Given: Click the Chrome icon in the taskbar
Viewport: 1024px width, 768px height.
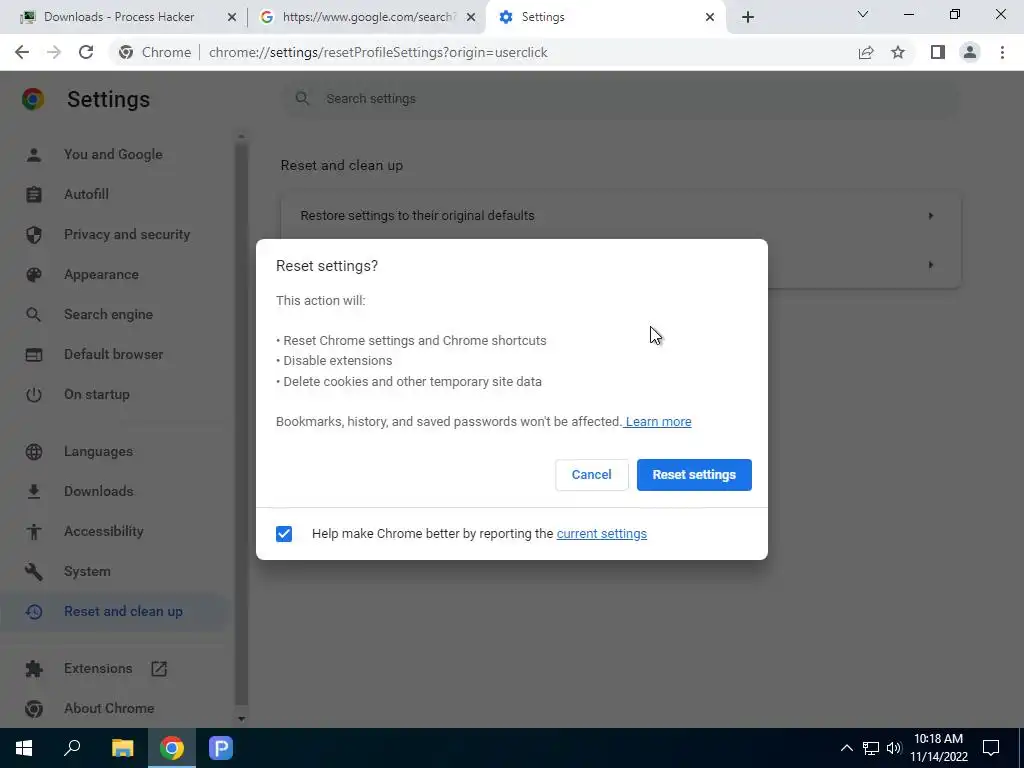Looking at the screenshot, I should 172,748.
